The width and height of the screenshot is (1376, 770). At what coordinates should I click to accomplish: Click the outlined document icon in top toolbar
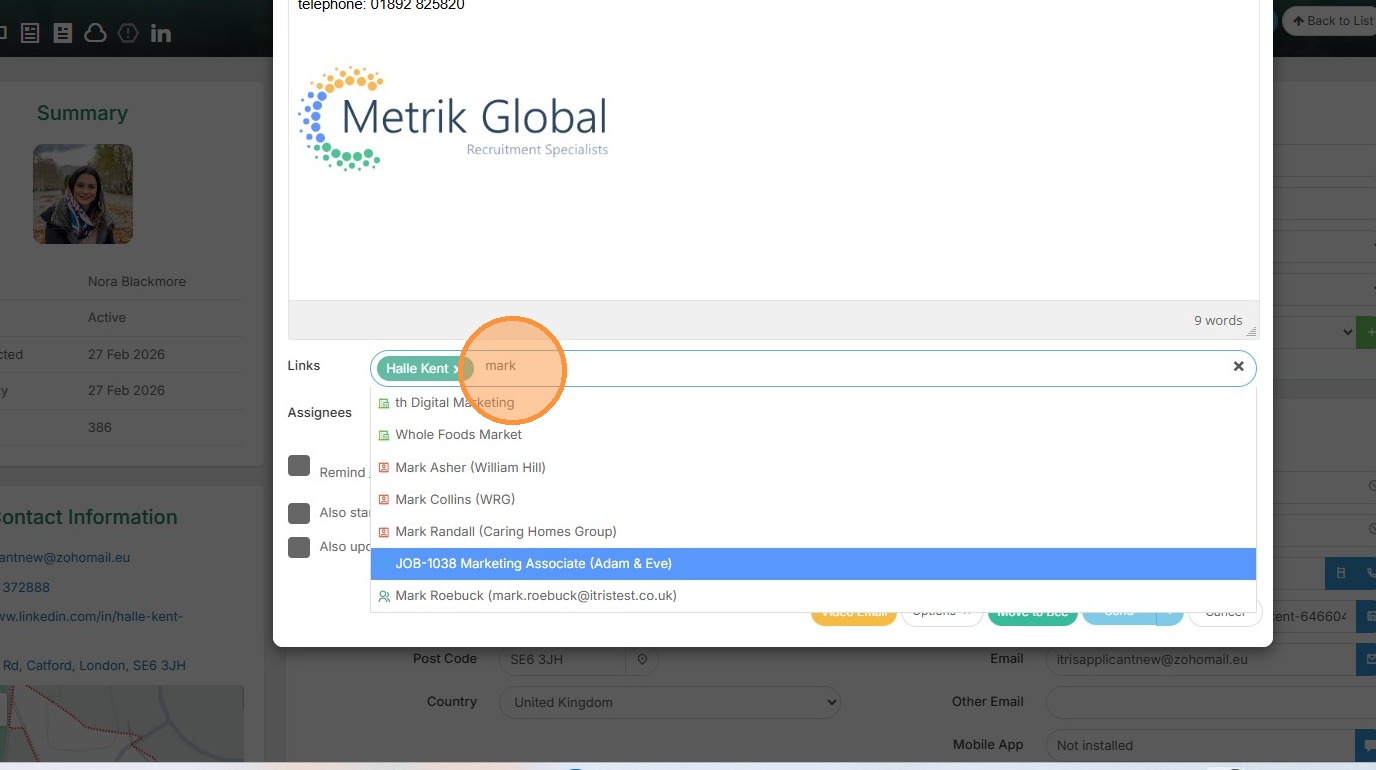tap(30, 33)
